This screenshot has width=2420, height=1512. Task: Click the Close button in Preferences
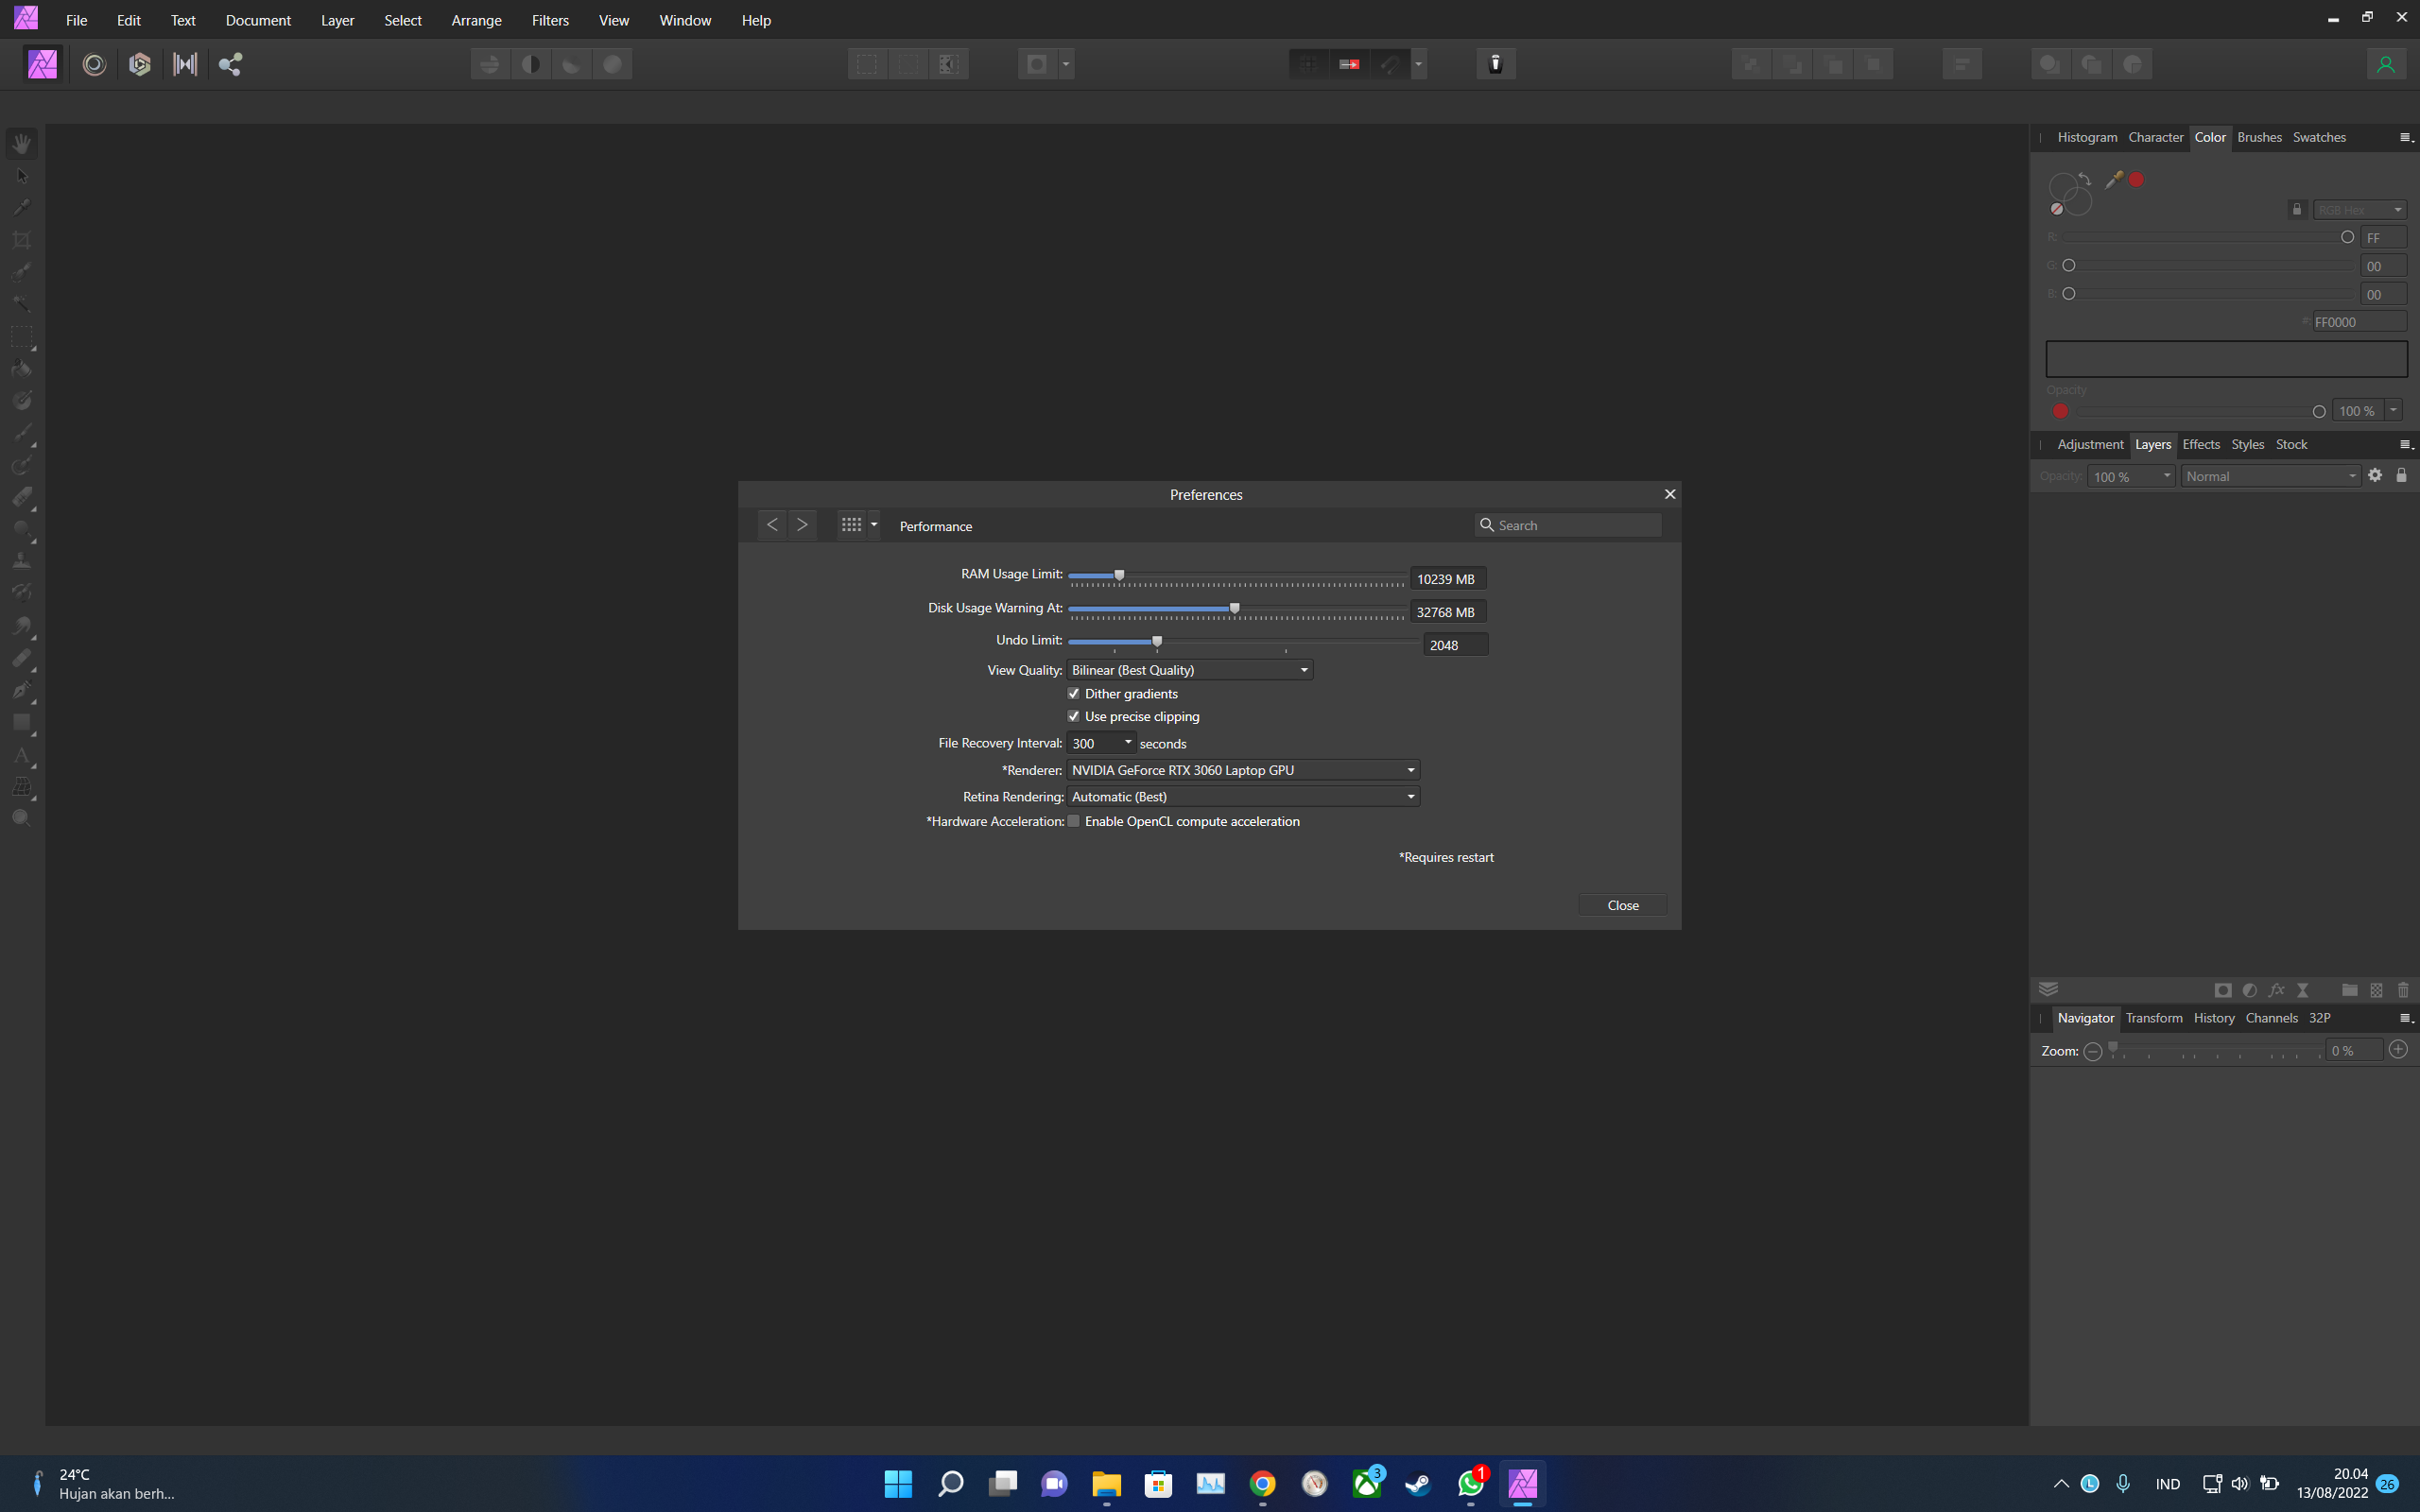[x=1622, y=905]
